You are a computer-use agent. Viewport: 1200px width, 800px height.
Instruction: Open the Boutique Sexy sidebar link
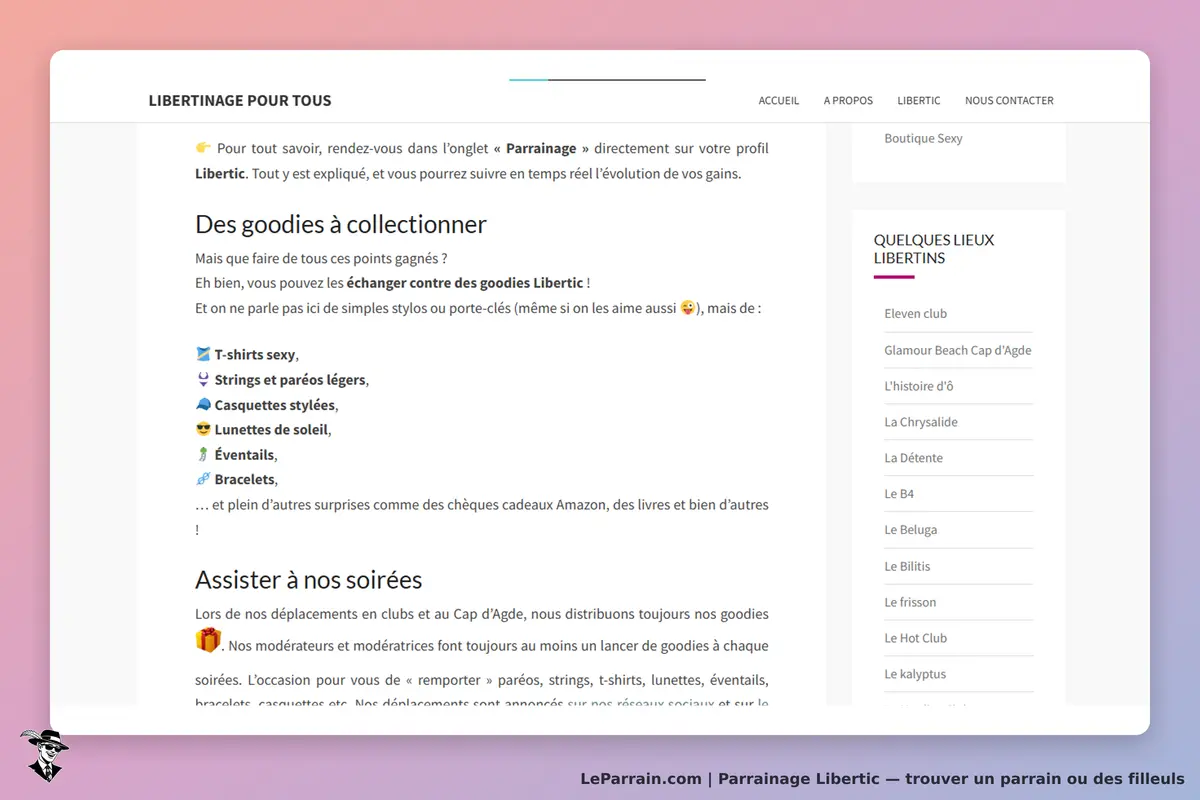(923, 139)
